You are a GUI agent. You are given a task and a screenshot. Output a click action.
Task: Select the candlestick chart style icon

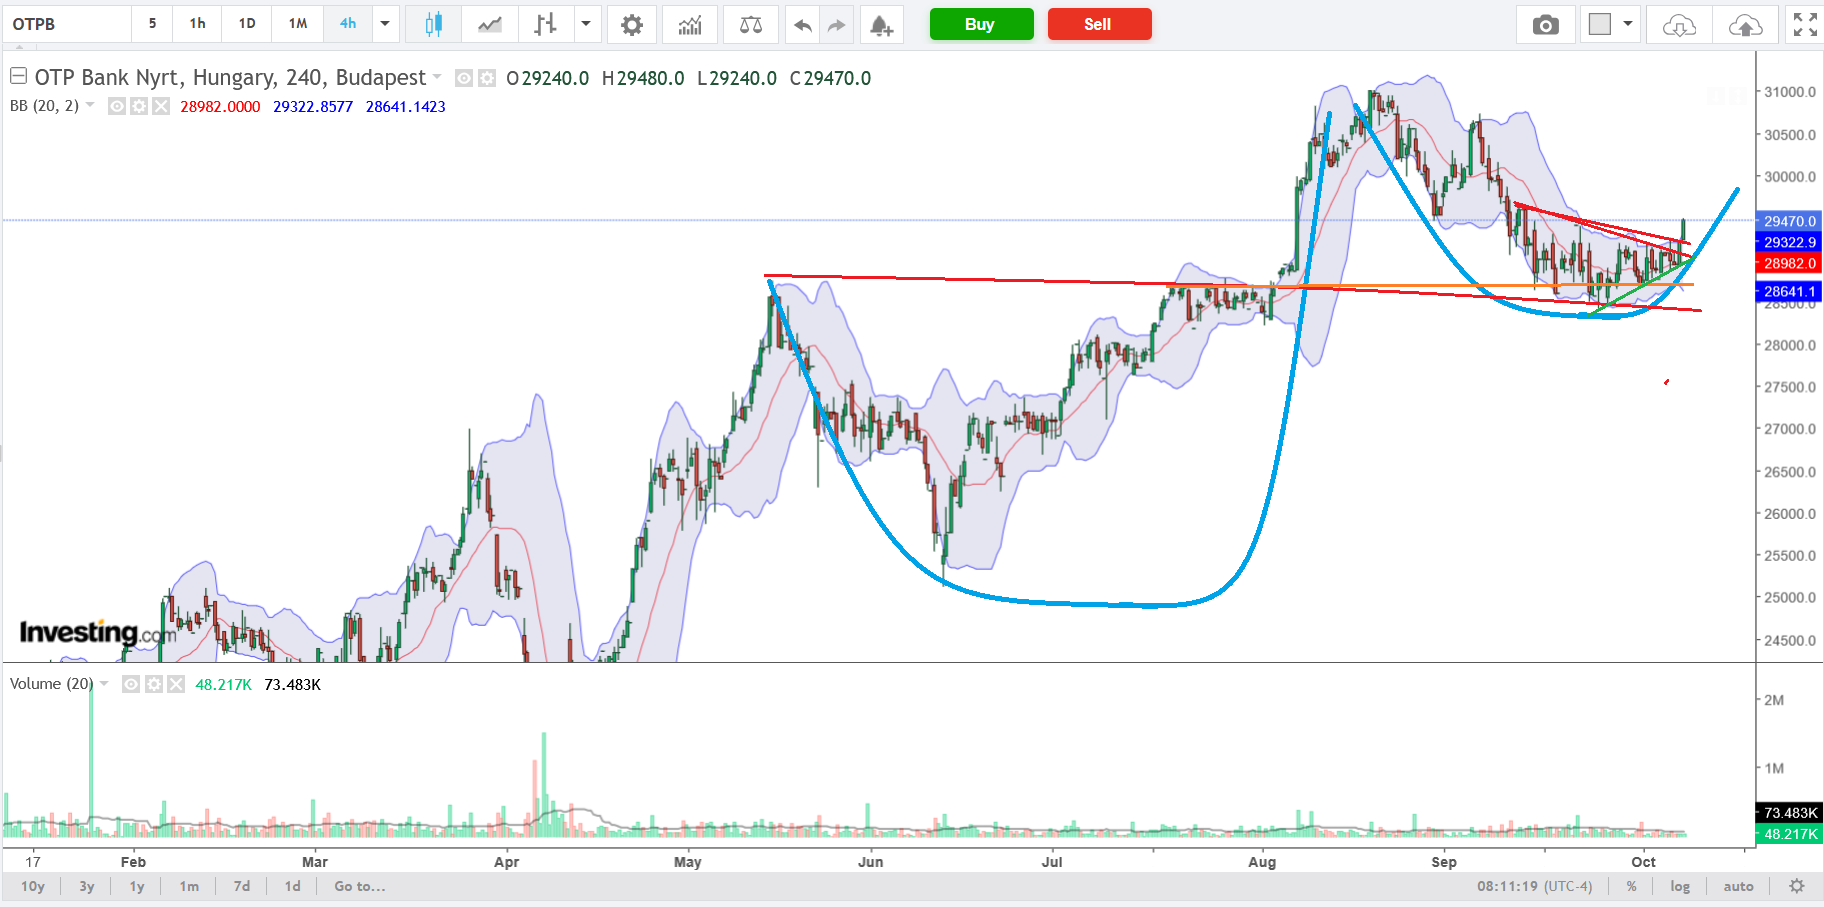433,25
